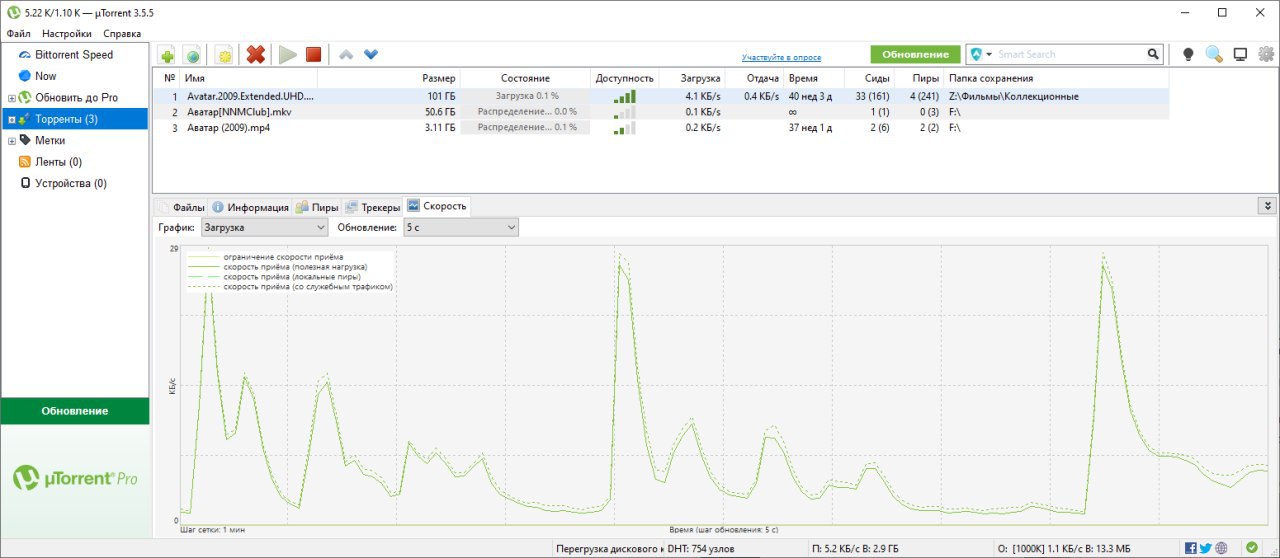
Task: Click the green Обновление toolbar button
Action: coord(915,54)
